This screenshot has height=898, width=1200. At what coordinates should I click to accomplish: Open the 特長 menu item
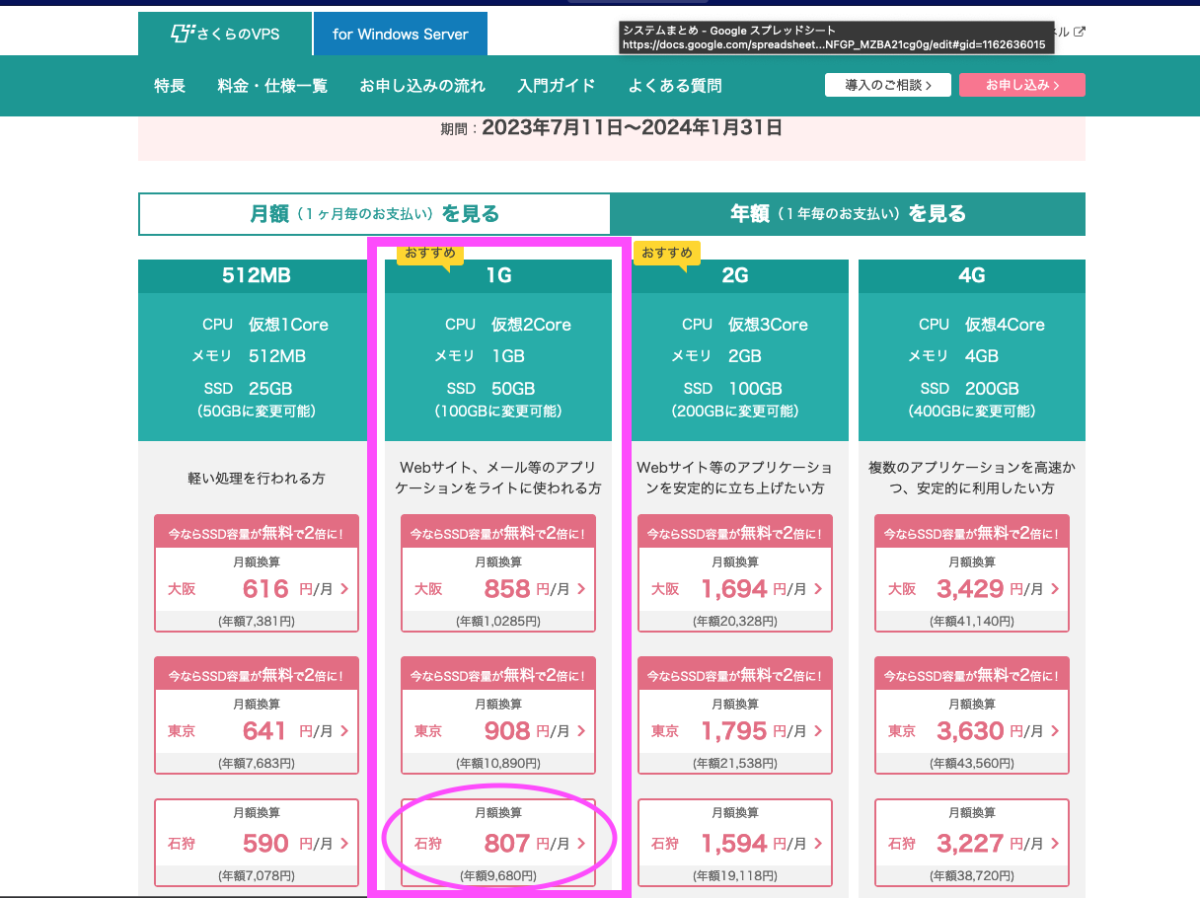tap(170, 86)
